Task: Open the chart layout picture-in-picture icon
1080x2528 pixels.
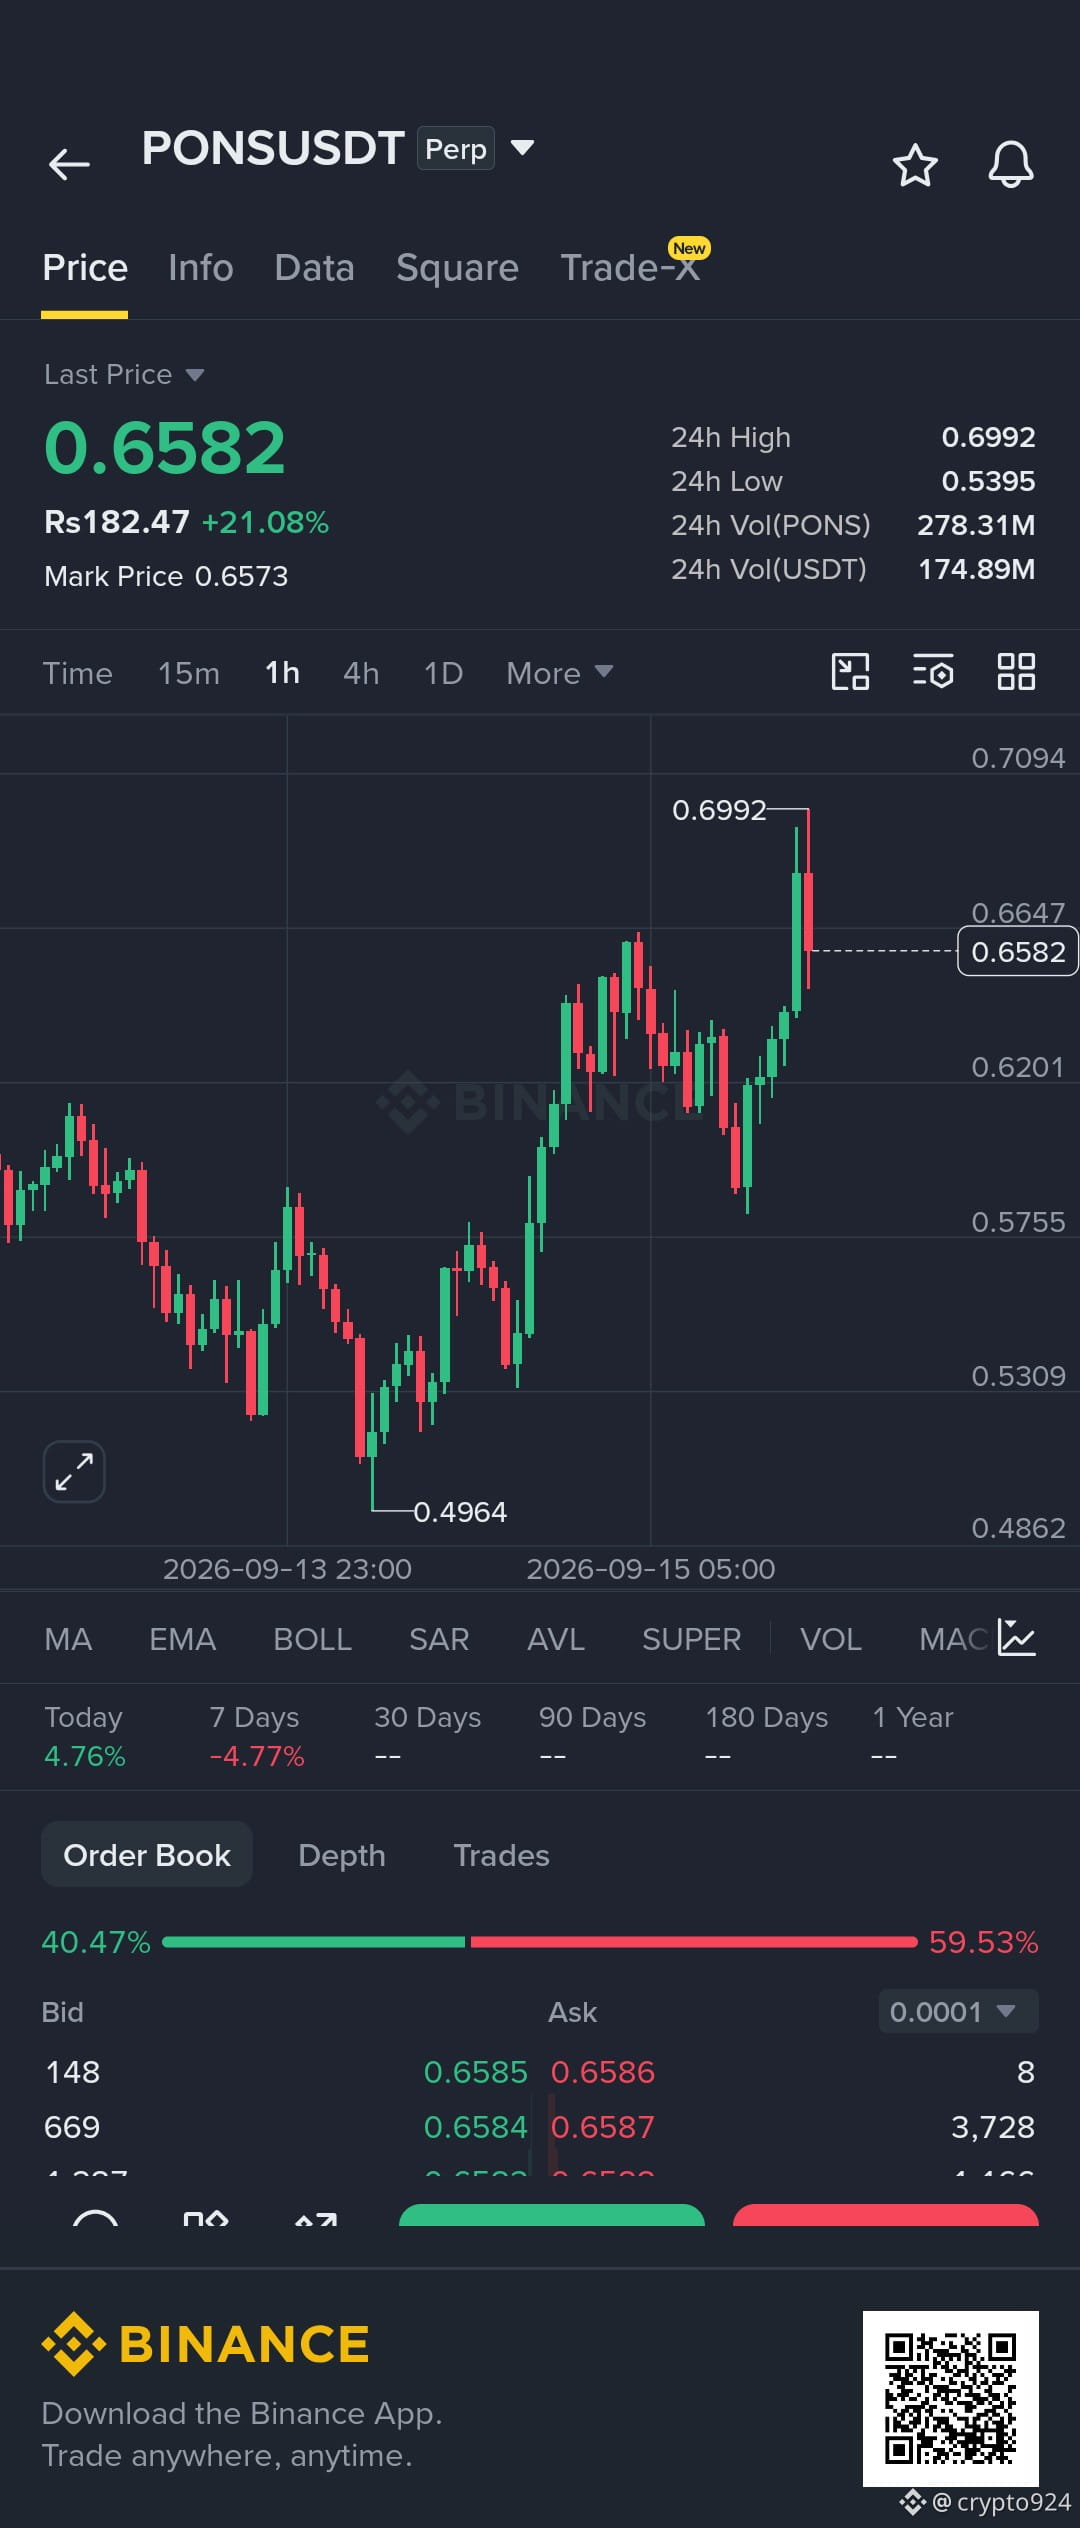Action: (x=850, y=671)
